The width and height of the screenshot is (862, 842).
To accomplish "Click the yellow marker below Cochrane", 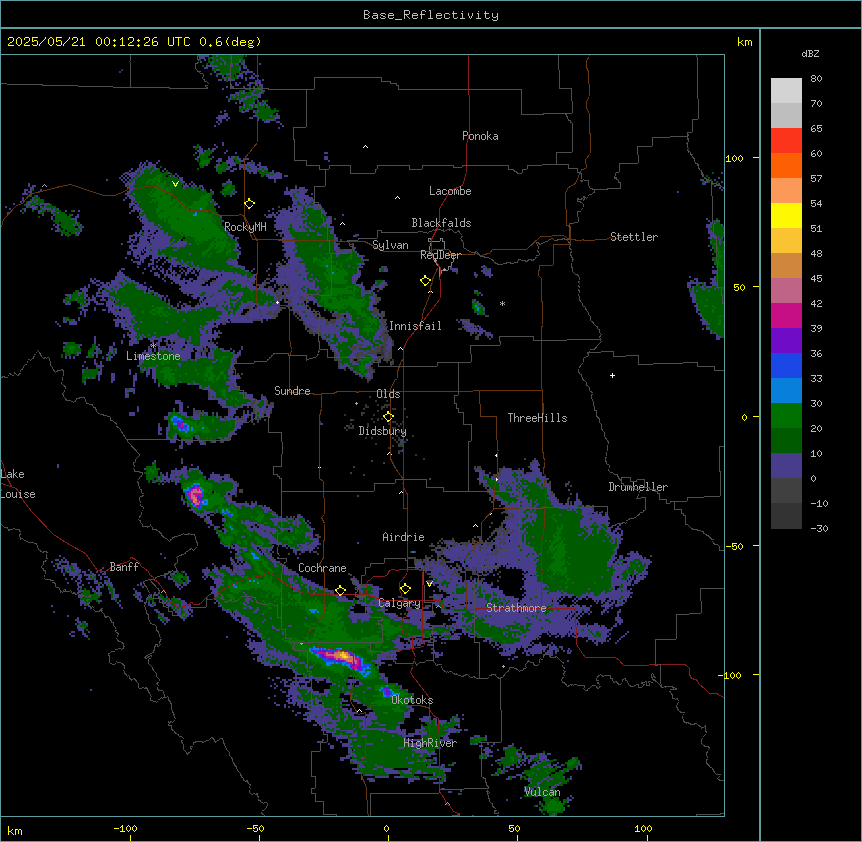I will click(340, 591).
